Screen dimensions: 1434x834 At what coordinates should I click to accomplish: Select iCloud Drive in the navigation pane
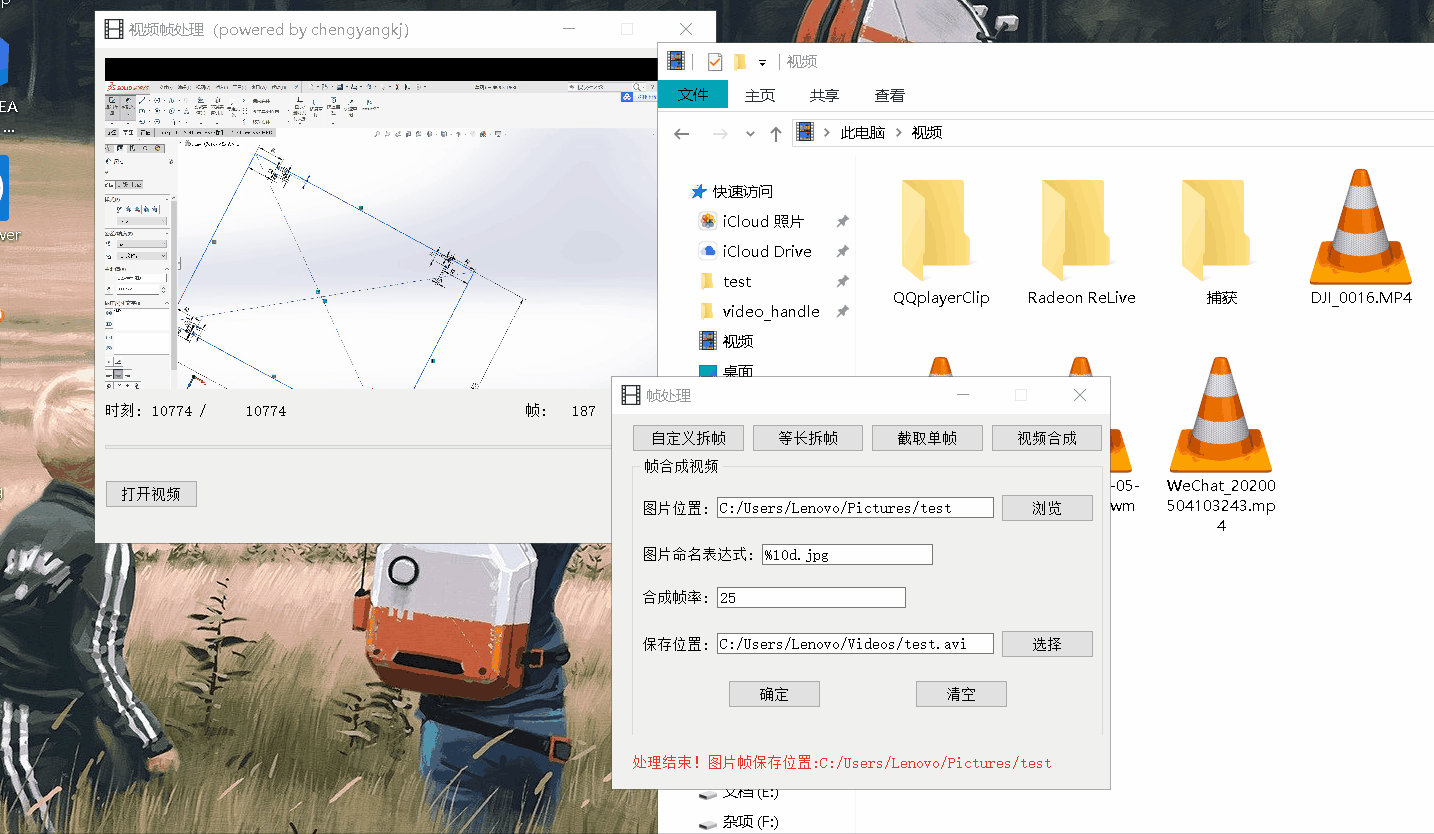point(767,251)
